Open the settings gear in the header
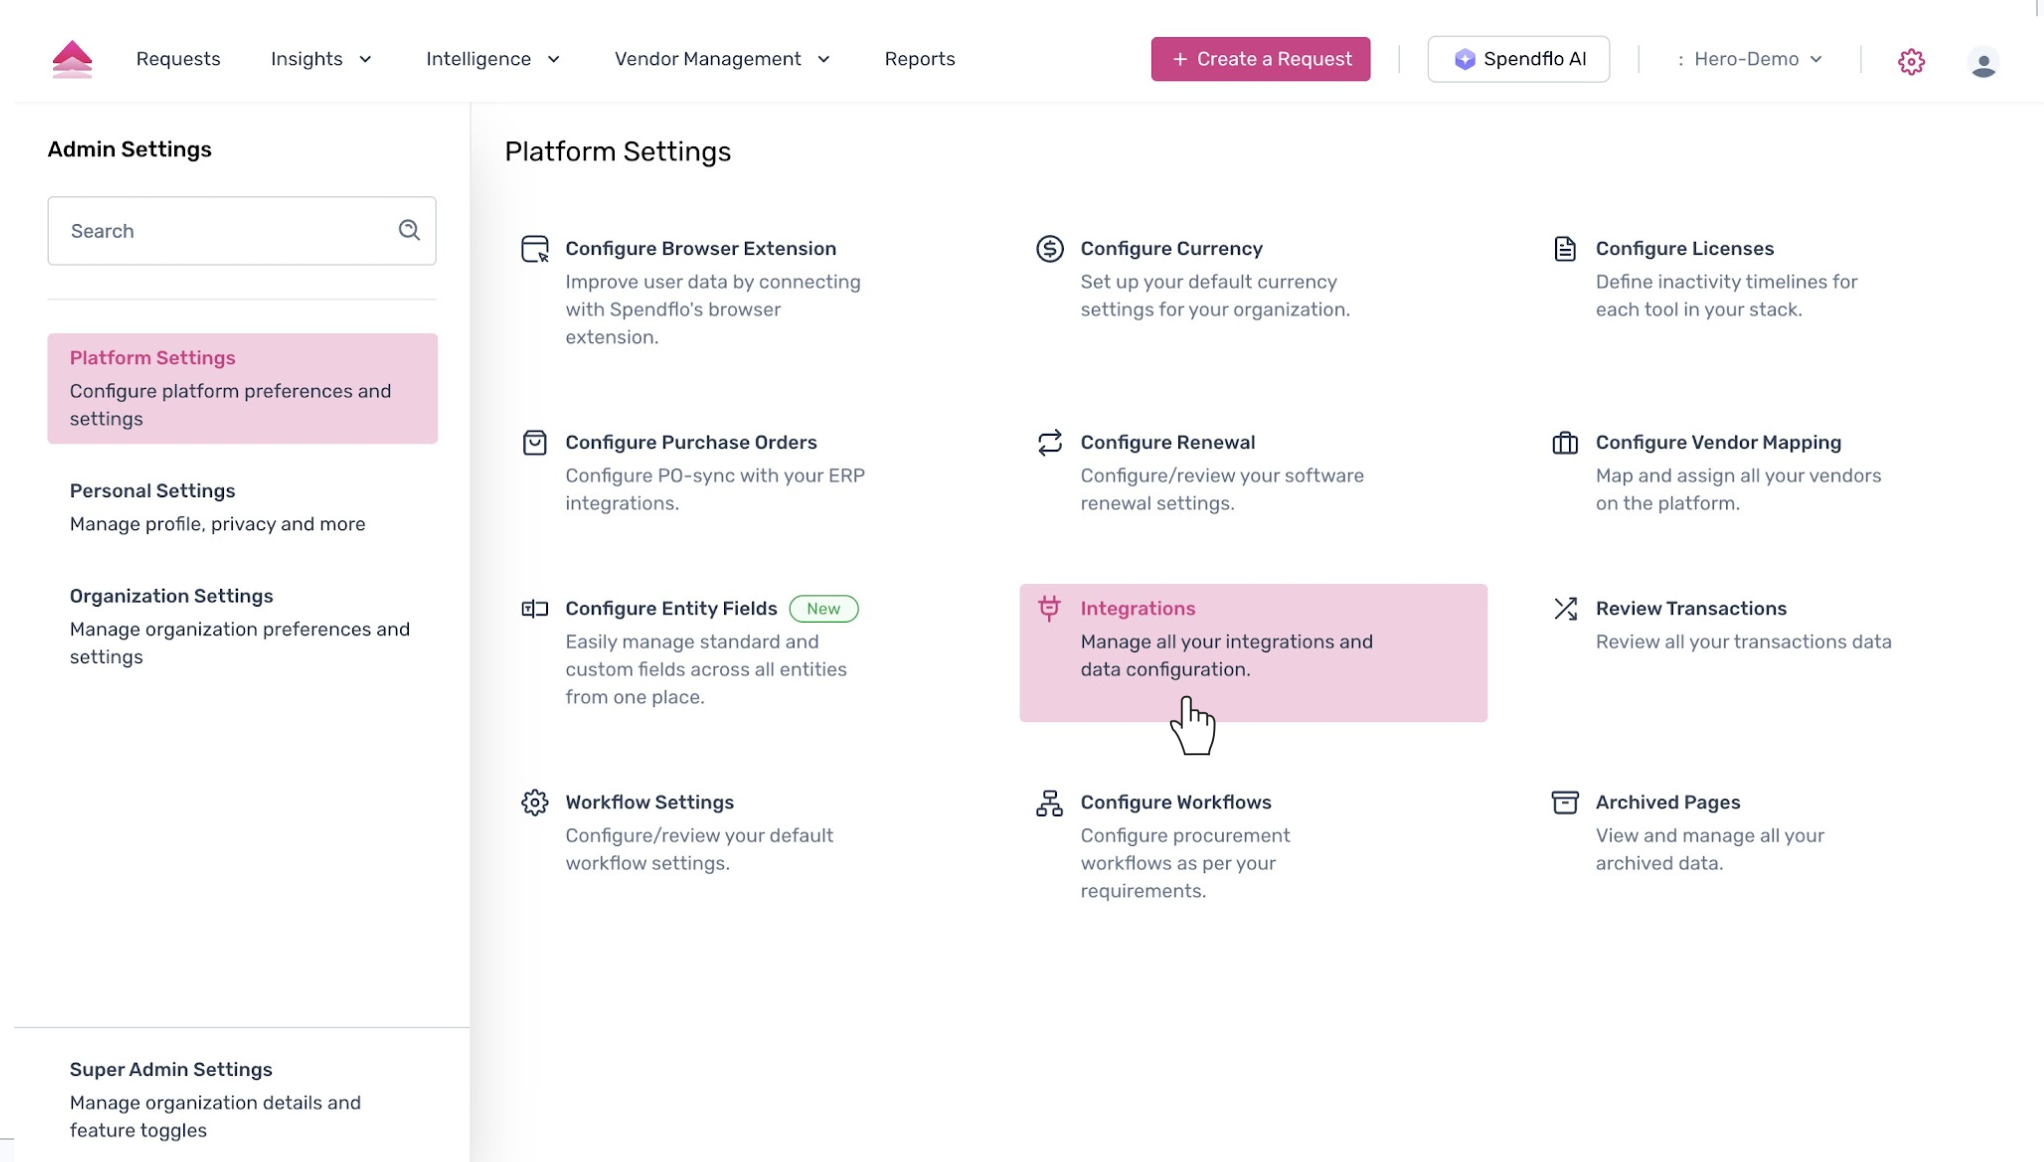 [1911, 61]
